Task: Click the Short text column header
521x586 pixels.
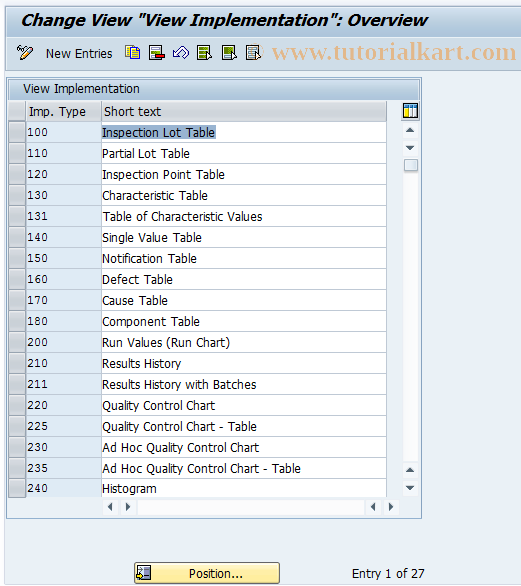Action: coord(244,111)
